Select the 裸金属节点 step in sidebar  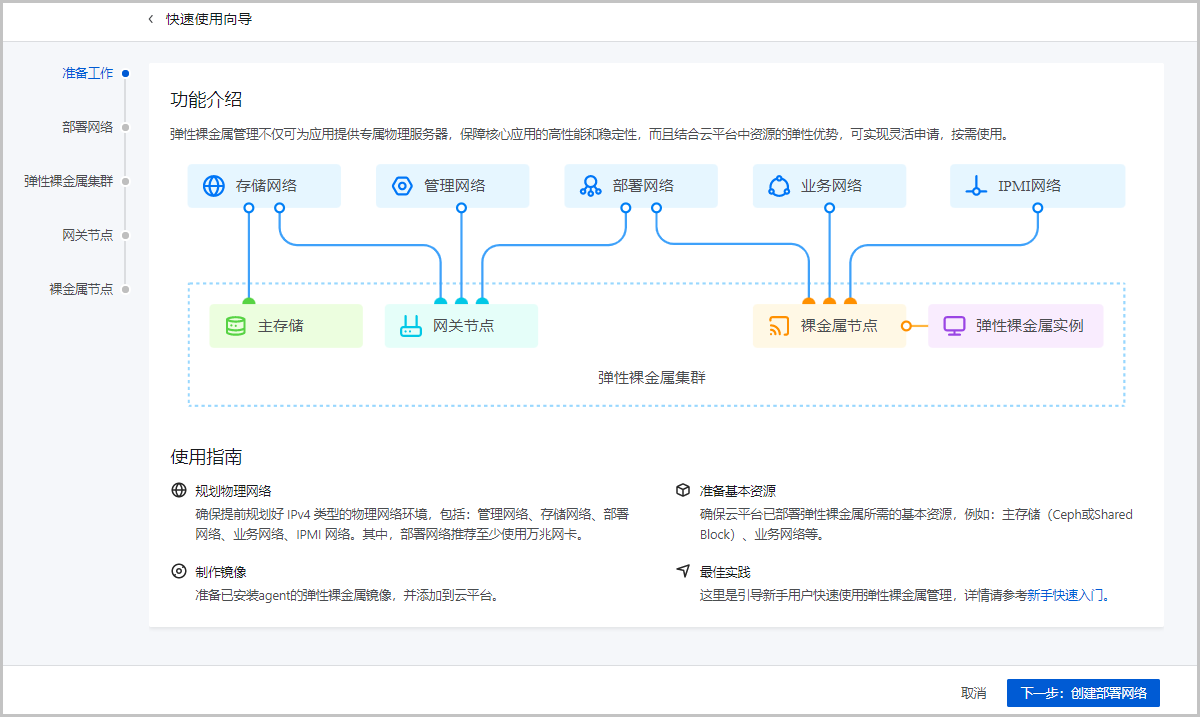(82, 289)
